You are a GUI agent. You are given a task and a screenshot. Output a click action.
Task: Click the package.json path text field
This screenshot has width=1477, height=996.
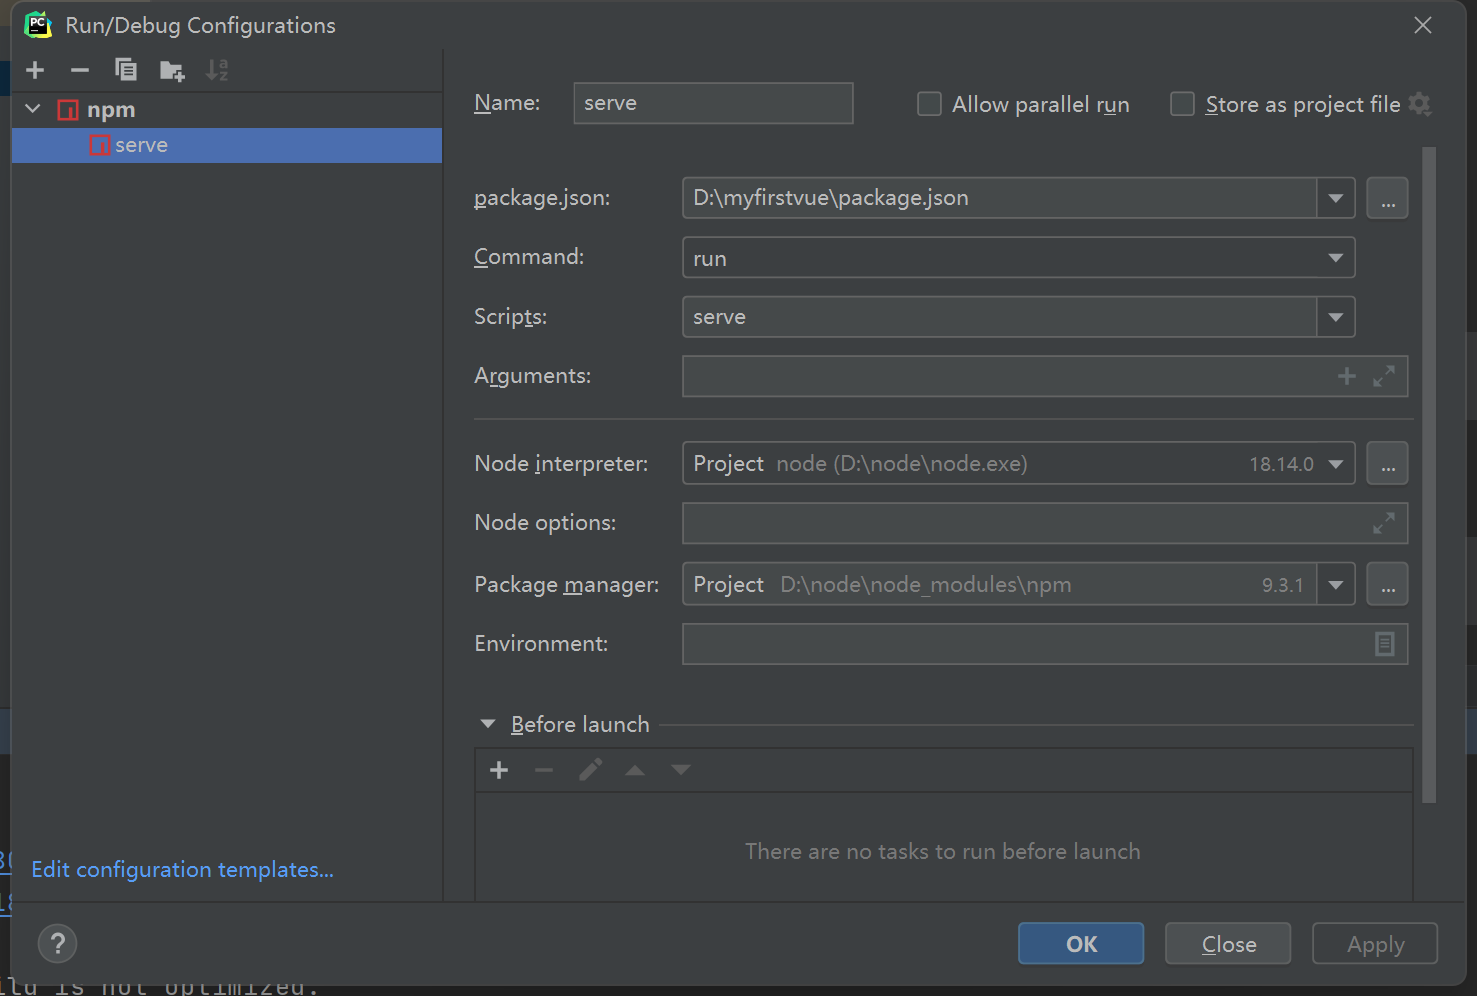point(1000,198)
